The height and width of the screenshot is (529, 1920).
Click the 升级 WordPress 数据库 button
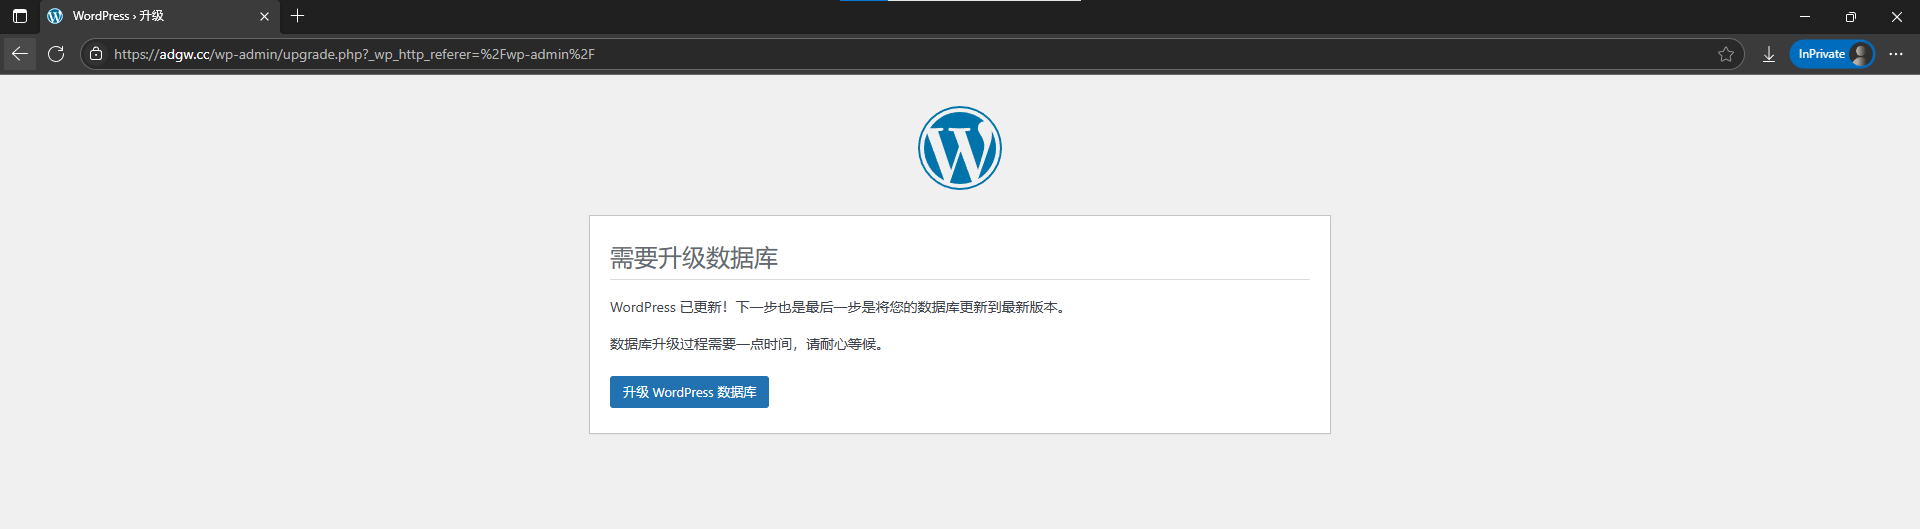tap(689, 392)
